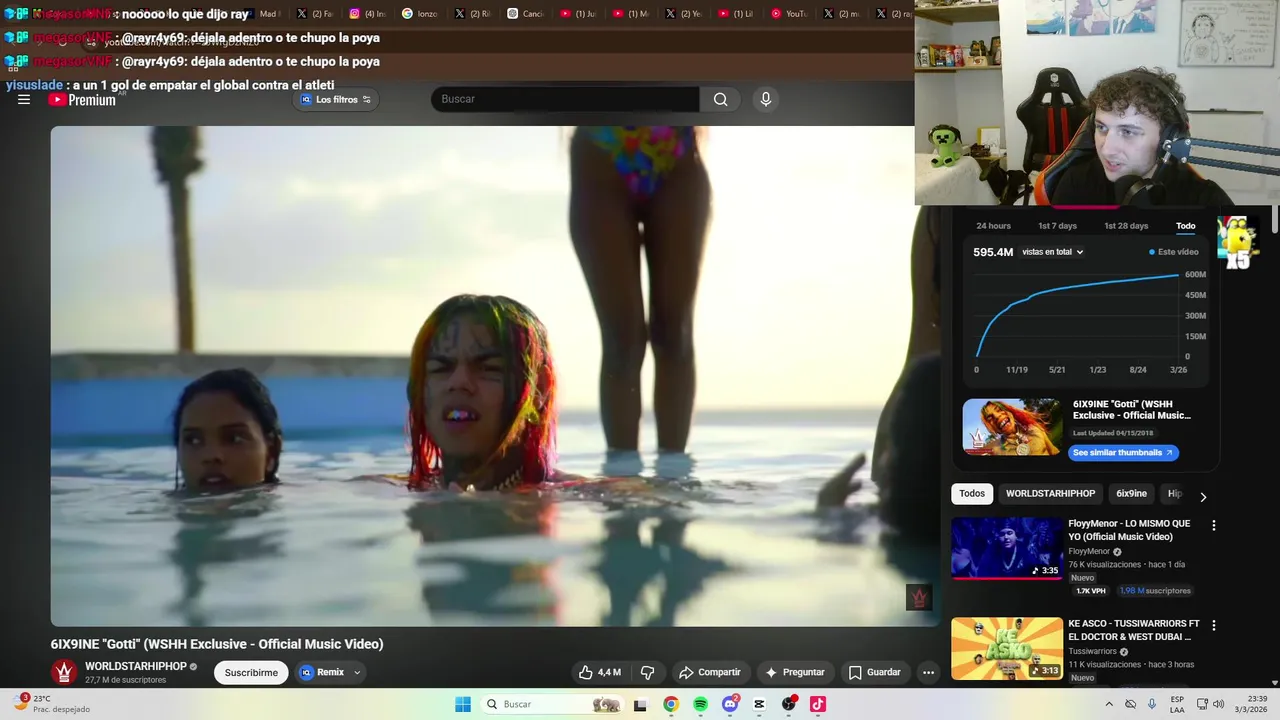
Task: Open Los filtros button in header
Action: tap(336, 99)
